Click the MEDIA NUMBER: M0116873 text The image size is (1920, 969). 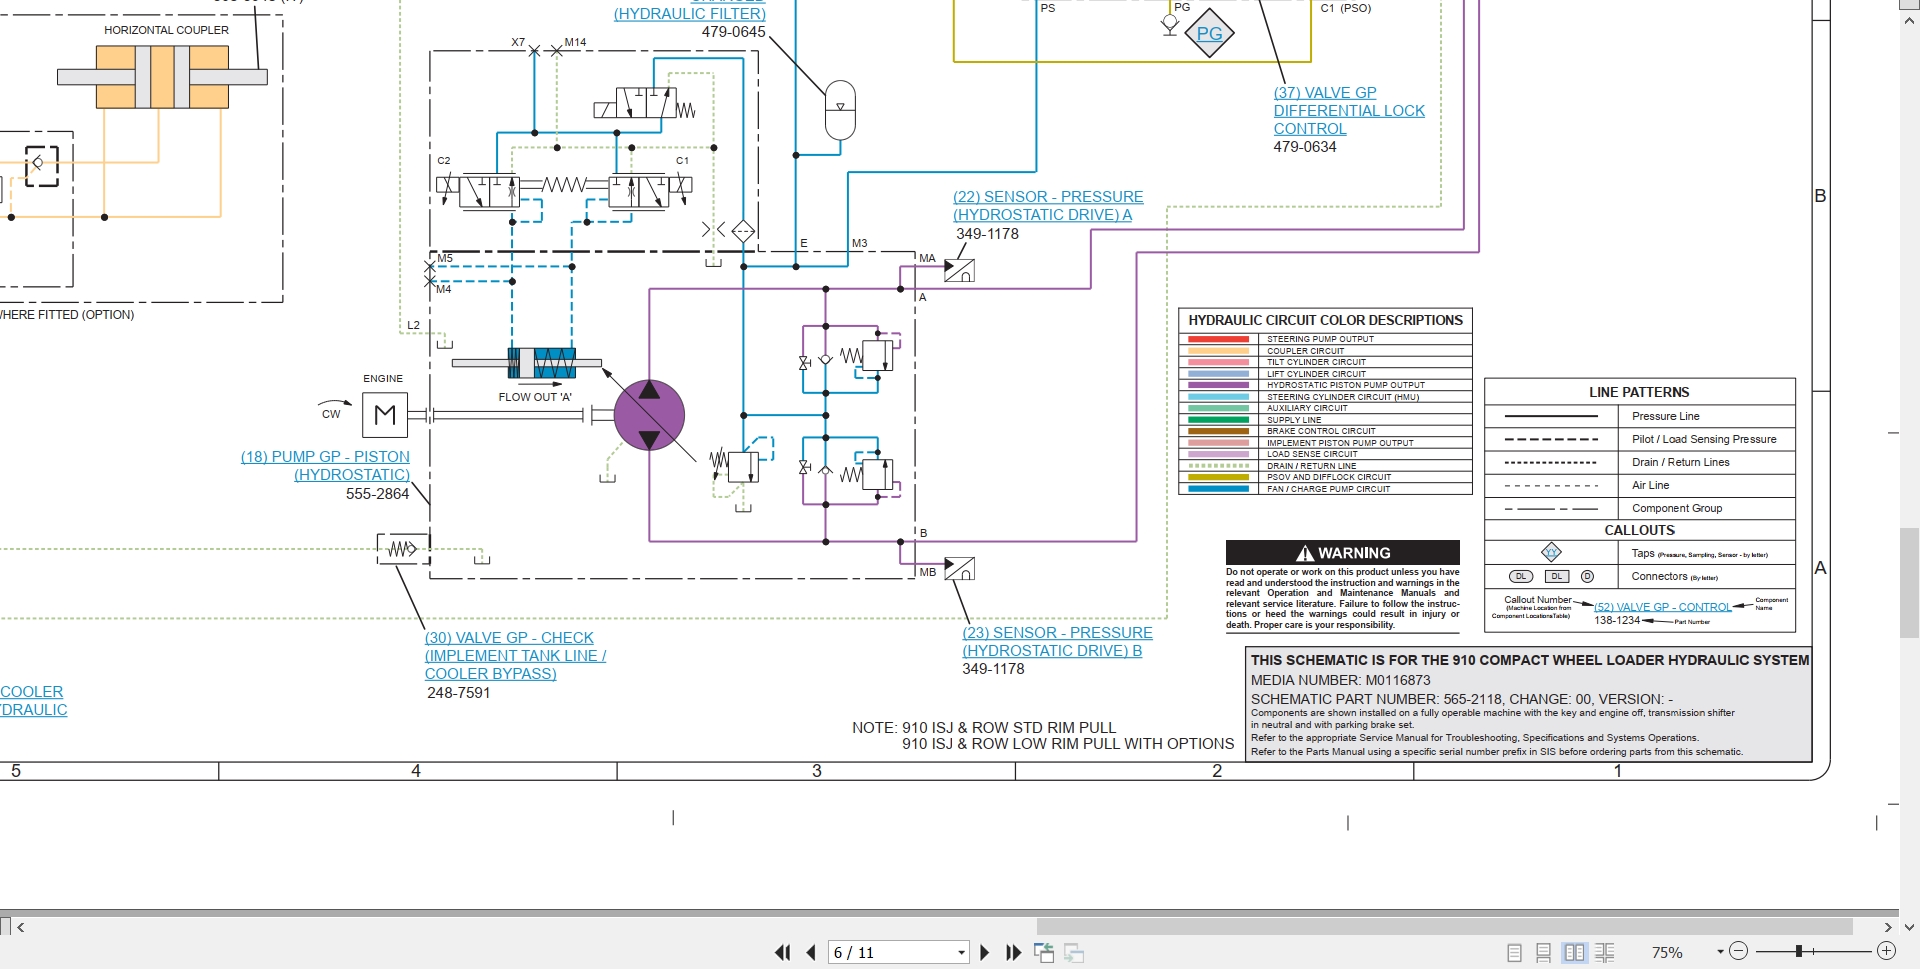[x=1341, y=680]
